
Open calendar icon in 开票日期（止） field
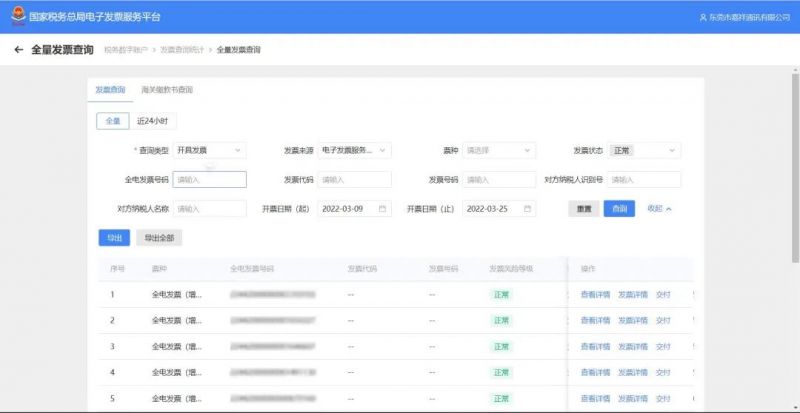coord(527,209)
